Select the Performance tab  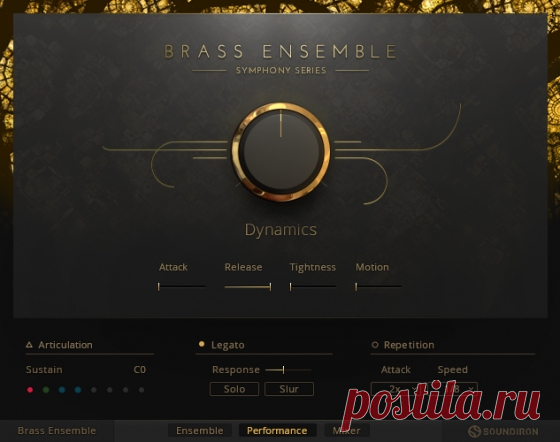pyautogui.click(x=277, y=431)
